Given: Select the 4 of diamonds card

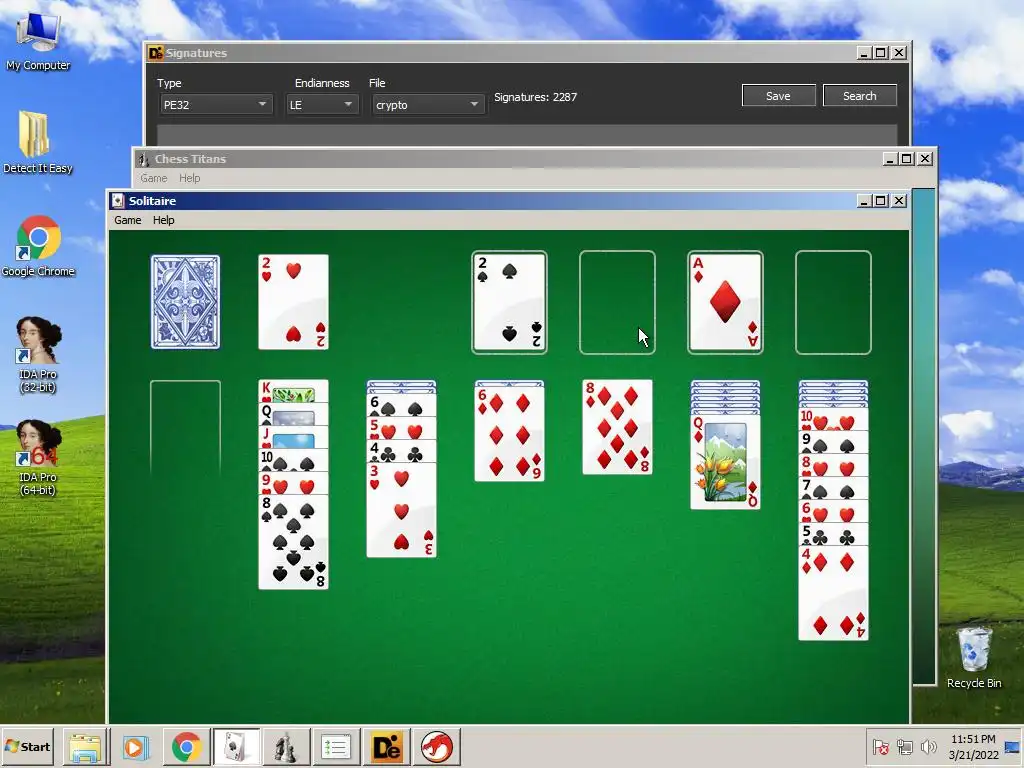Looking at the screenshot, I should coord(833,593).
